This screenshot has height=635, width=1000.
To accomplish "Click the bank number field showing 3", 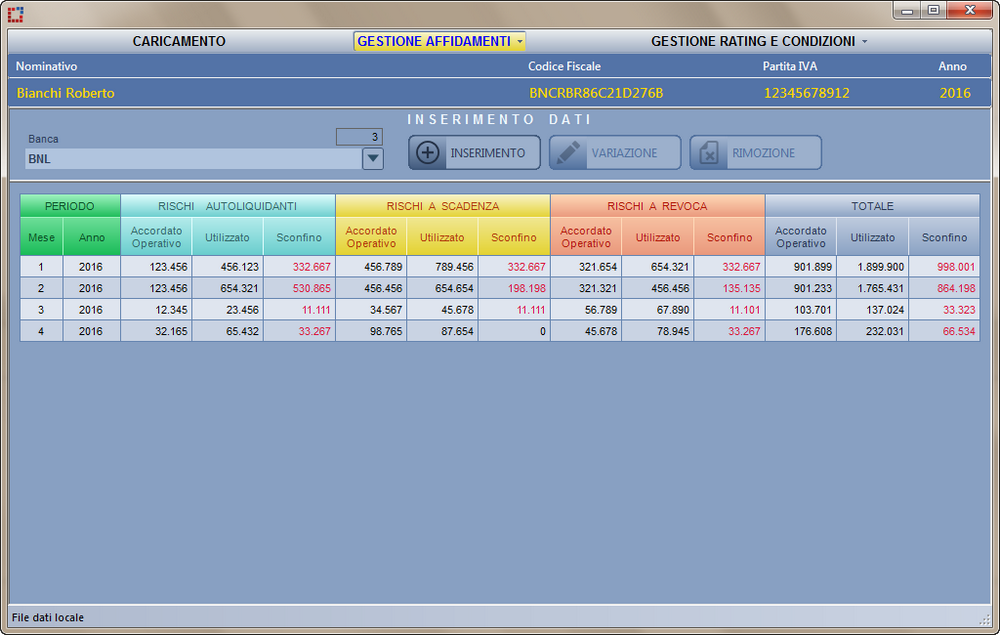I will (359, 137).
